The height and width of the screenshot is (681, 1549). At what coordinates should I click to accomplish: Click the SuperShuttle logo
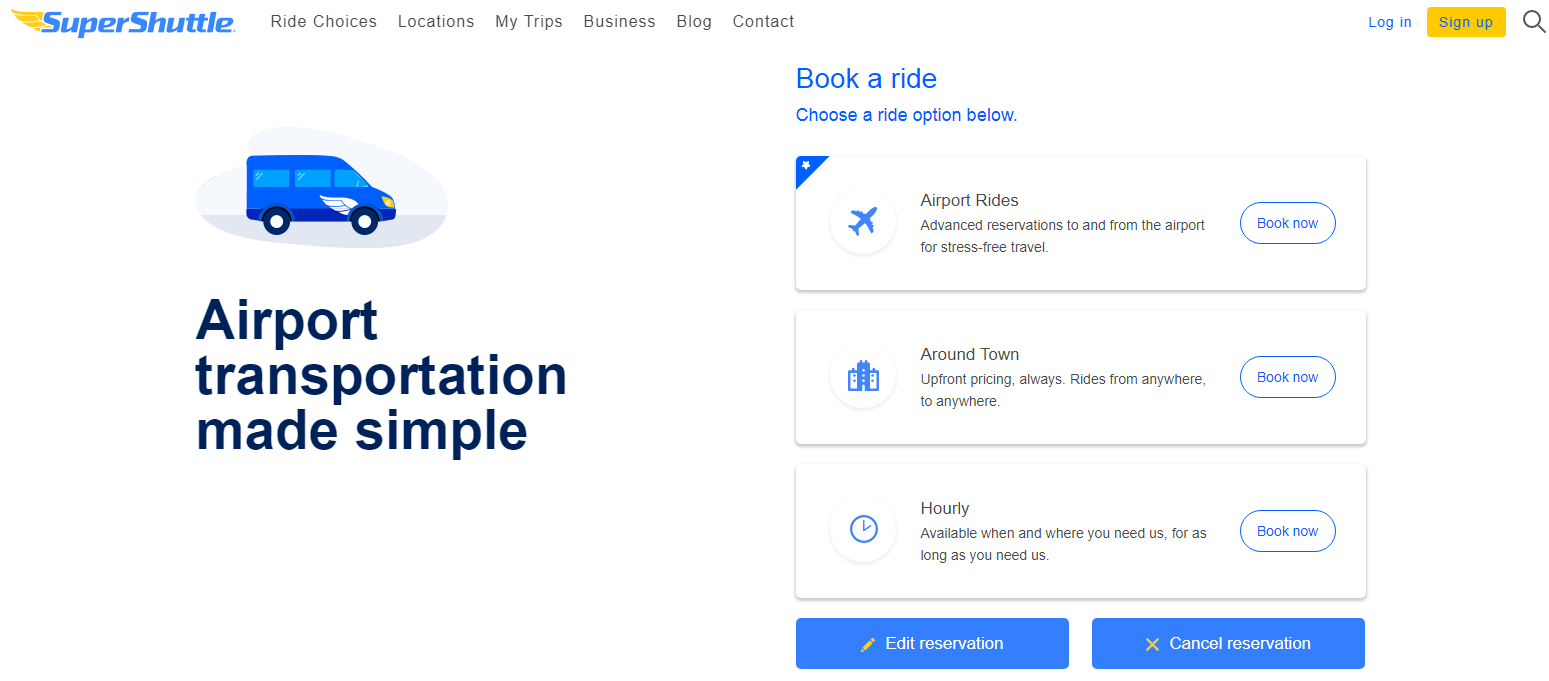point(123,21)
